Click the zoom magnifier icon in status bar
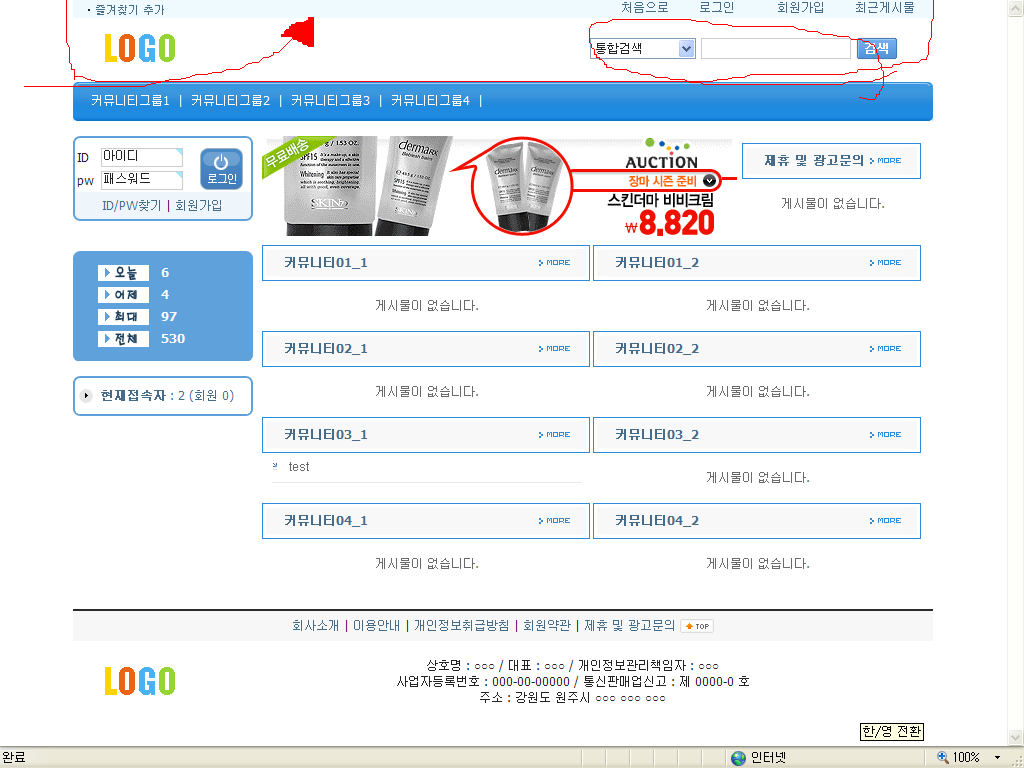This screenshot has height=768, width=1024. click(x=942, y=758)
